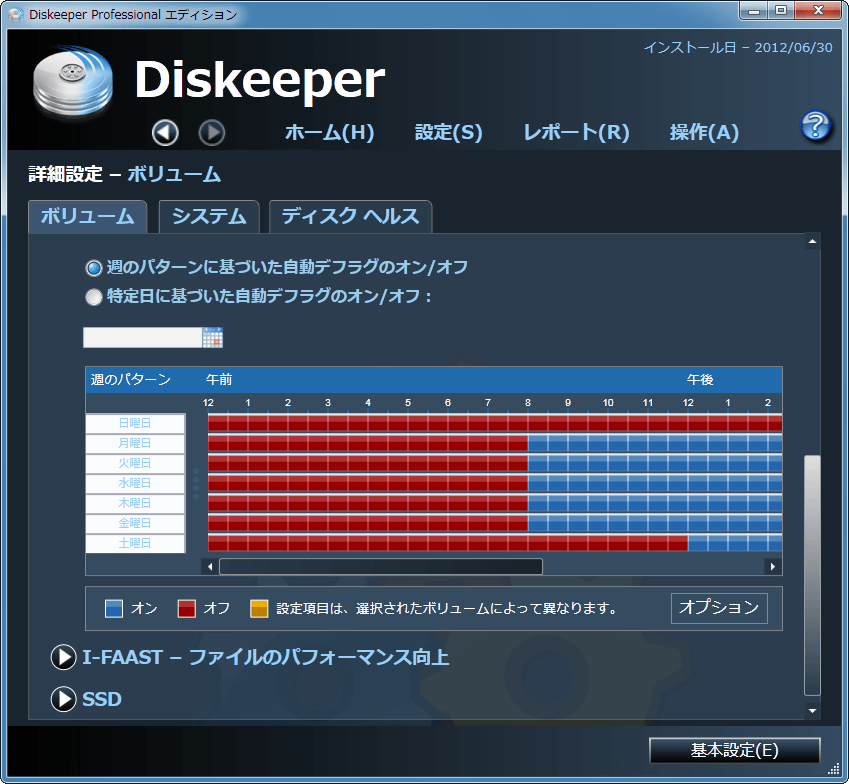This screenshot has height=784, width=849.
Task: Click the red オフ legend swatch
Action: point(187,609)
